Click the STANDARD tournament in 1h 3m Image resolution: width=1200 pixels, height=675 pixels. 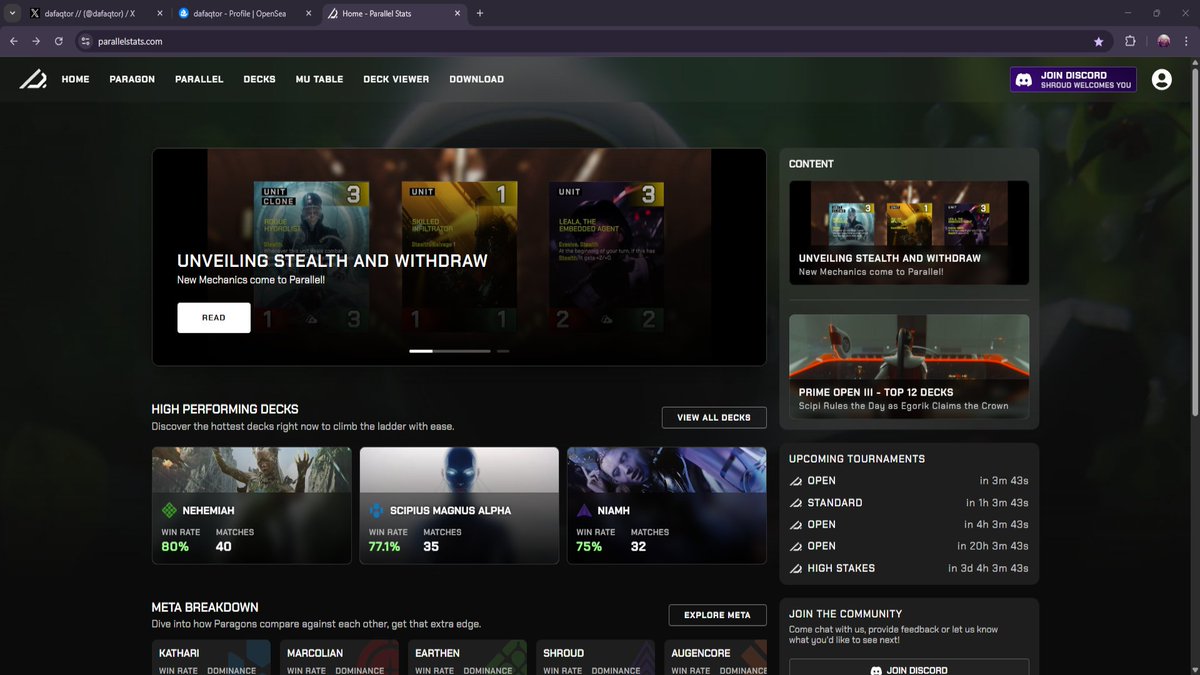click(909, 503)
